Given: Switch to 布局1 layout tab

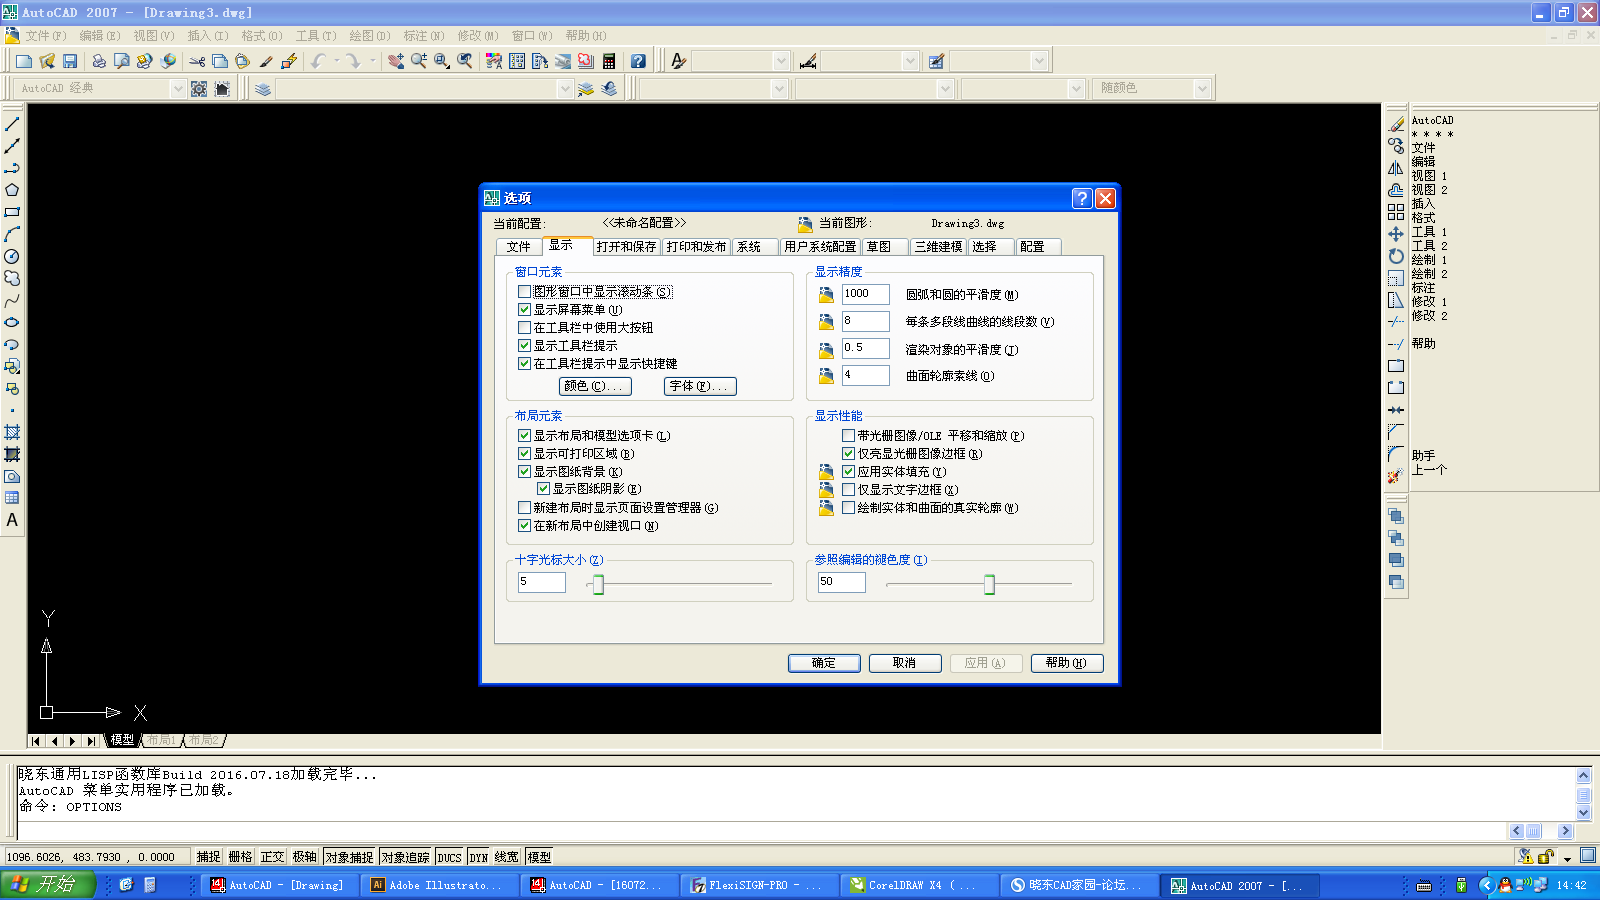Looking at the screenshot, I should [x=161, y=741].
